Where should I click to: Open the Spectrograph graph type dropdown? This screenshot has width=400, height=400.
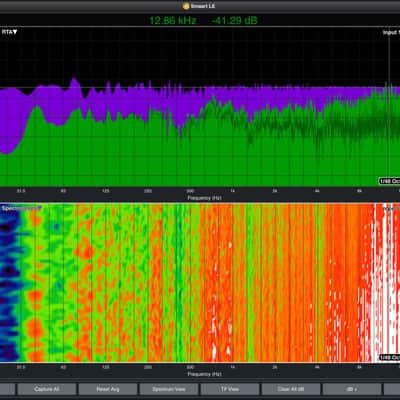click(x=22, y=208)
